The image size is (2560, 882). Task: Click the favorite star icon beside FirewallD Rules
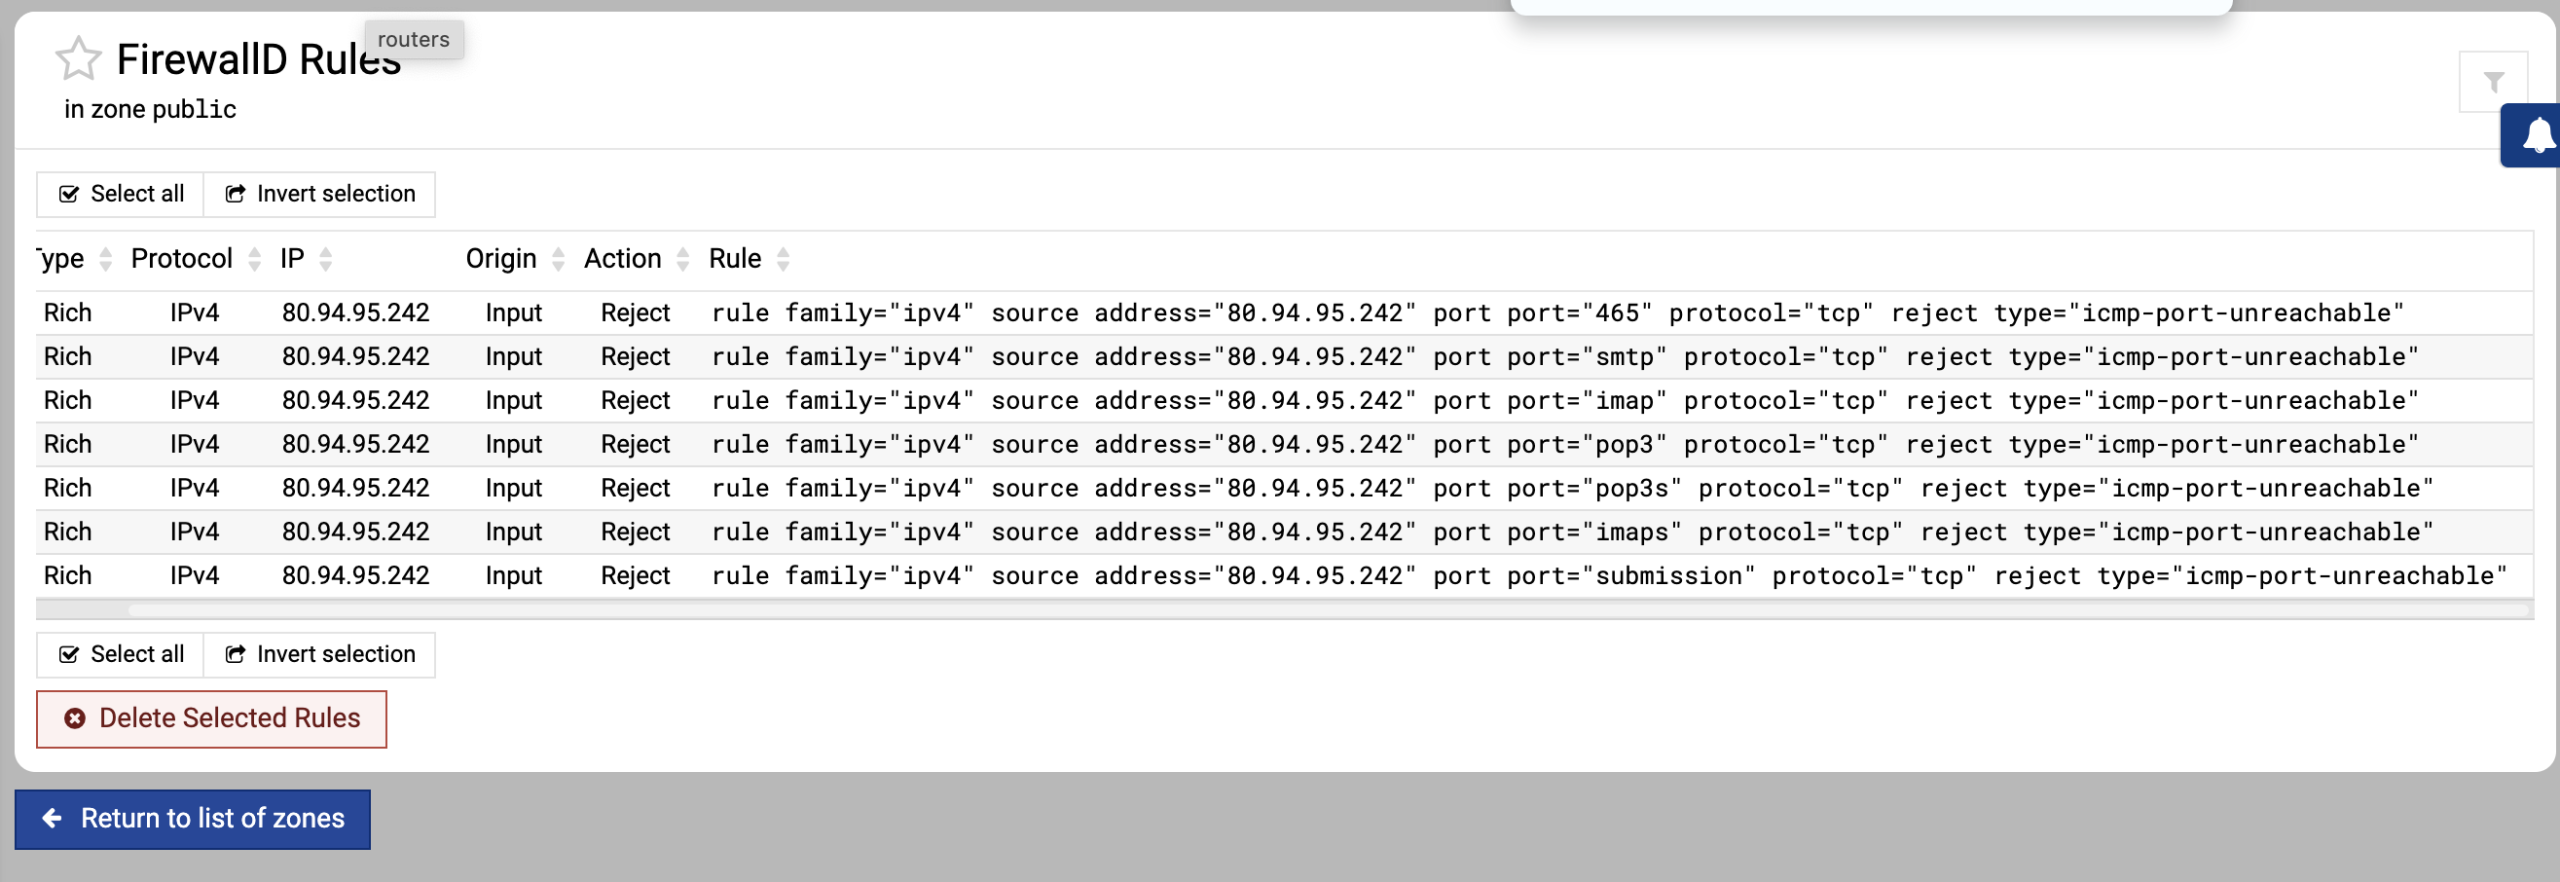tap(78, 58)
